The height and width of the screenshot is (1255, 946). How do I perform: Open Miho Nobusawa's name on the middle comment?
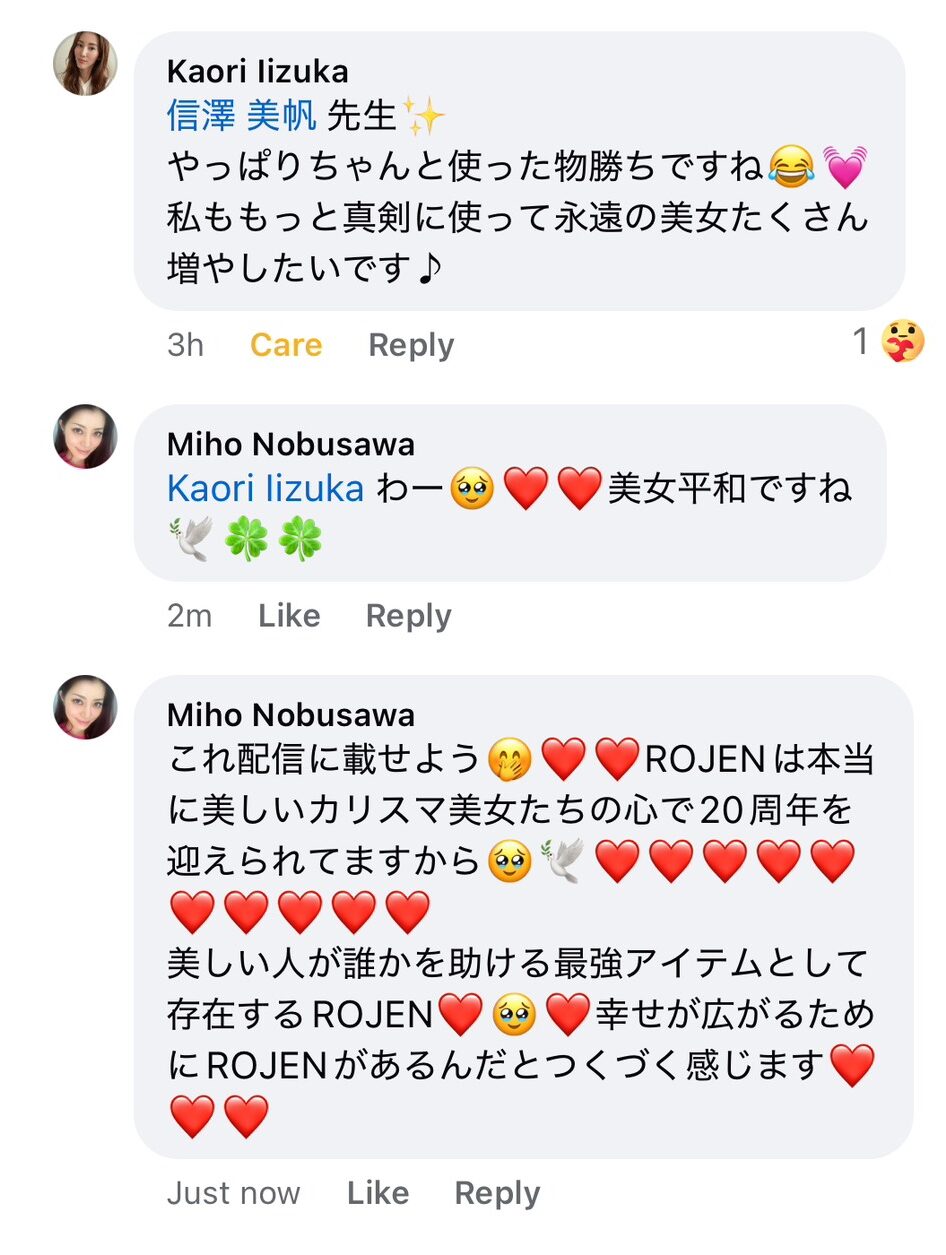click(290, 444)
